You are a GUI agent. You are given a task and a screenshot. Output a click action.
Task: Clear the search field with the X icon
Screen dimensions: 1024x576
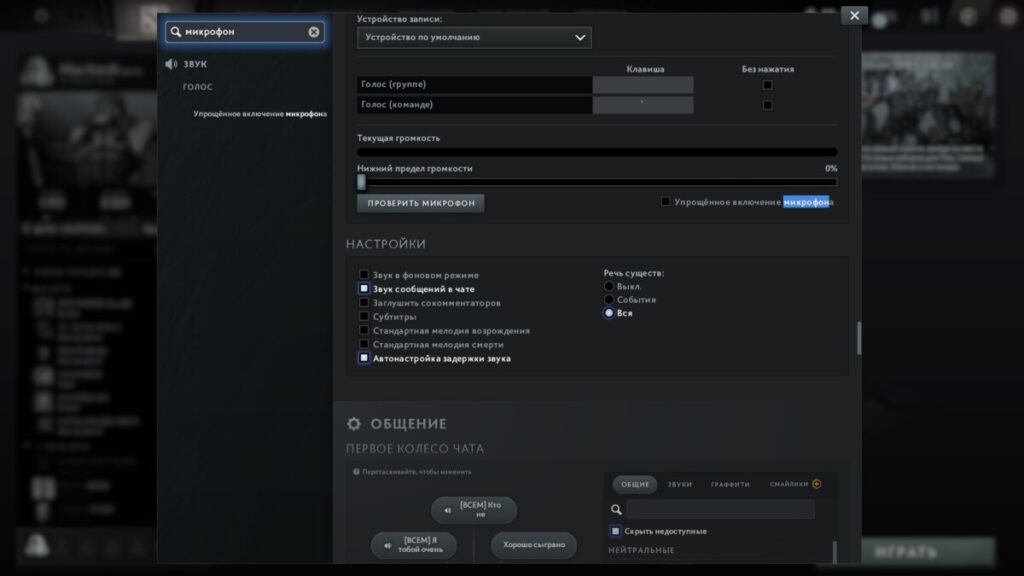pos(314,32)
